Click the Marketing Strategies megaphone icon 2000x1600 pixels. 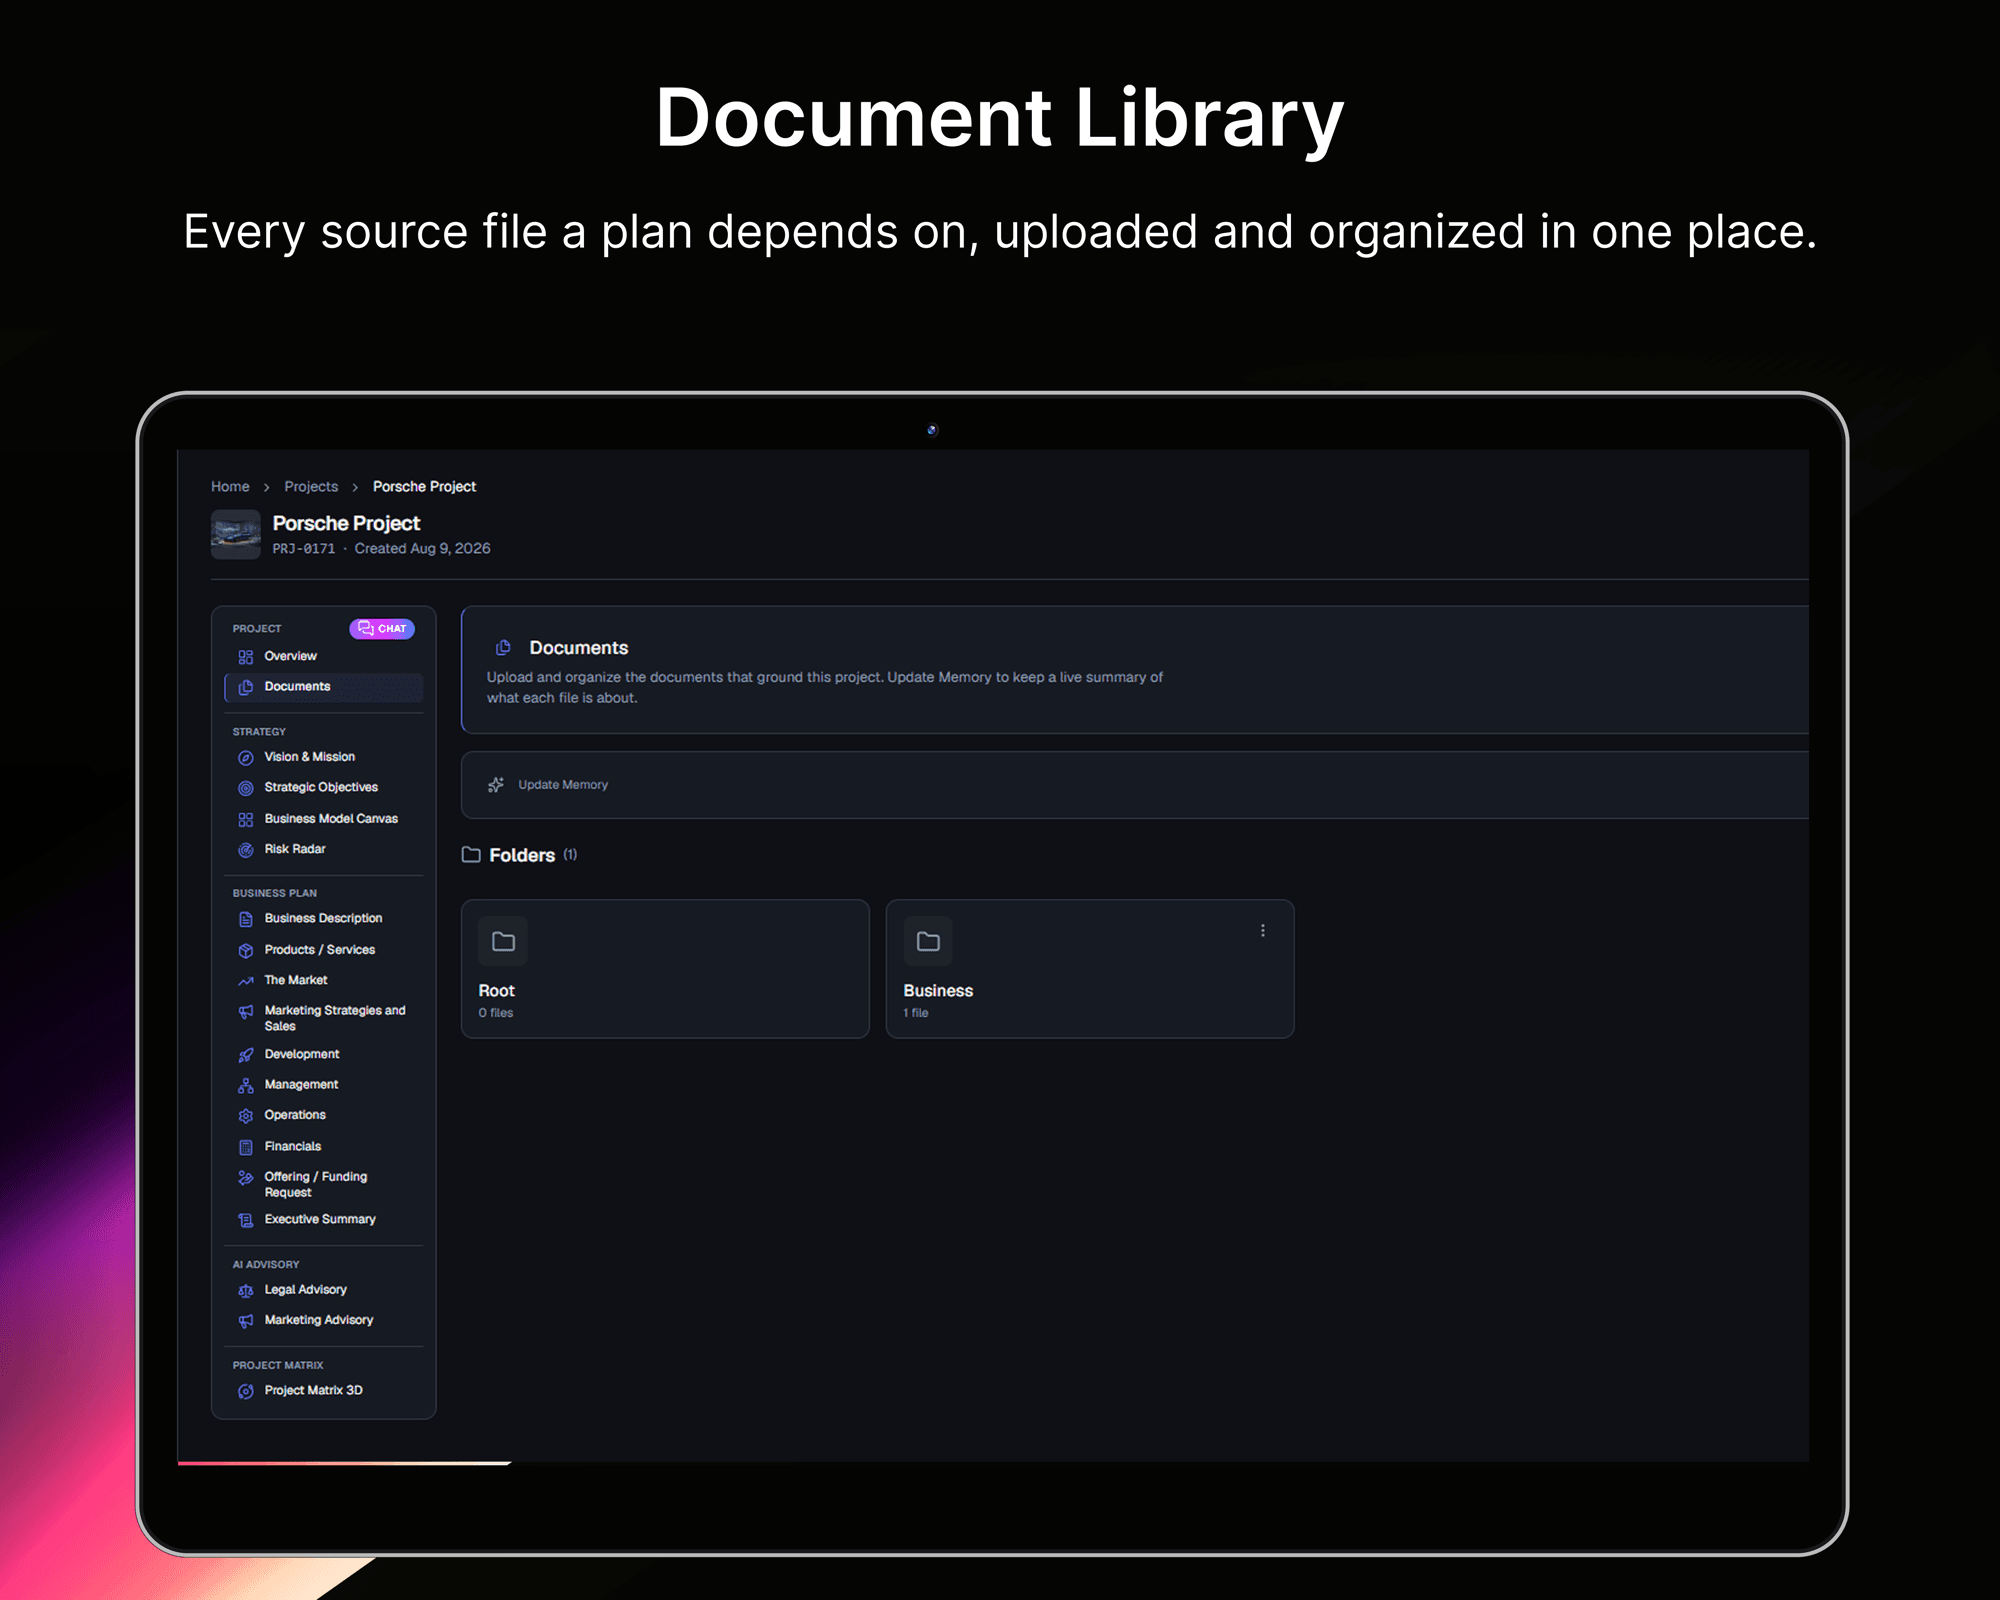(246, 1012)
